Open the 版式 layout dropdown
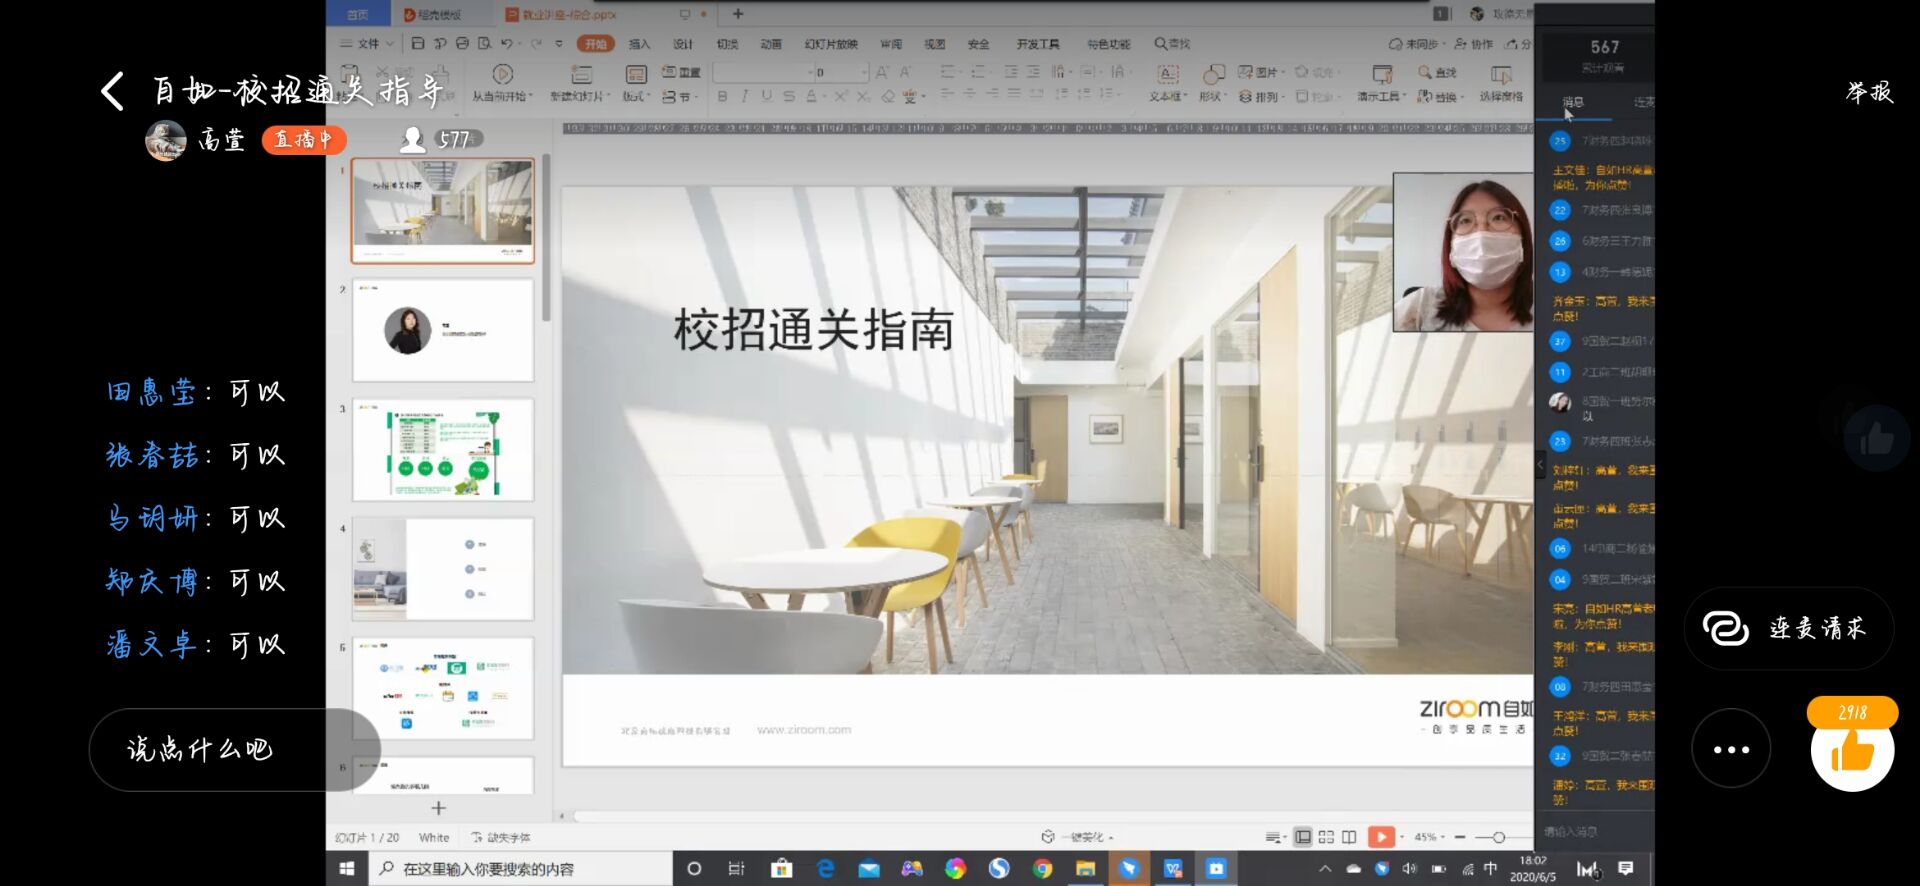Viewport: 1920px width, 886px height. click(x=637, y=96)
